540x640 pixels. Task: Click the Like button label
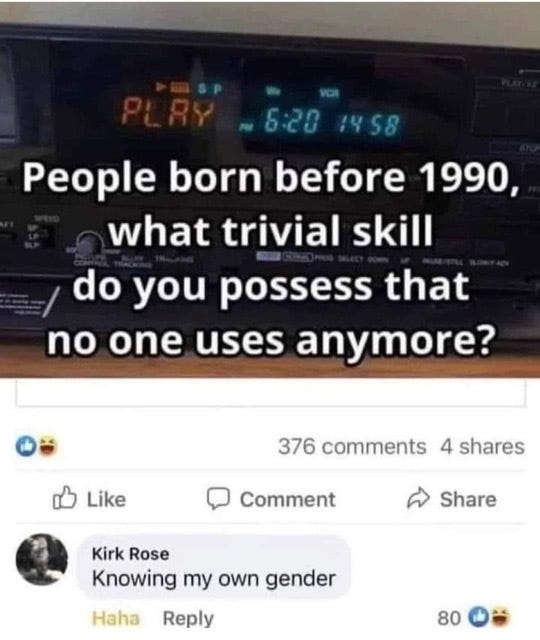coord(107,499)
